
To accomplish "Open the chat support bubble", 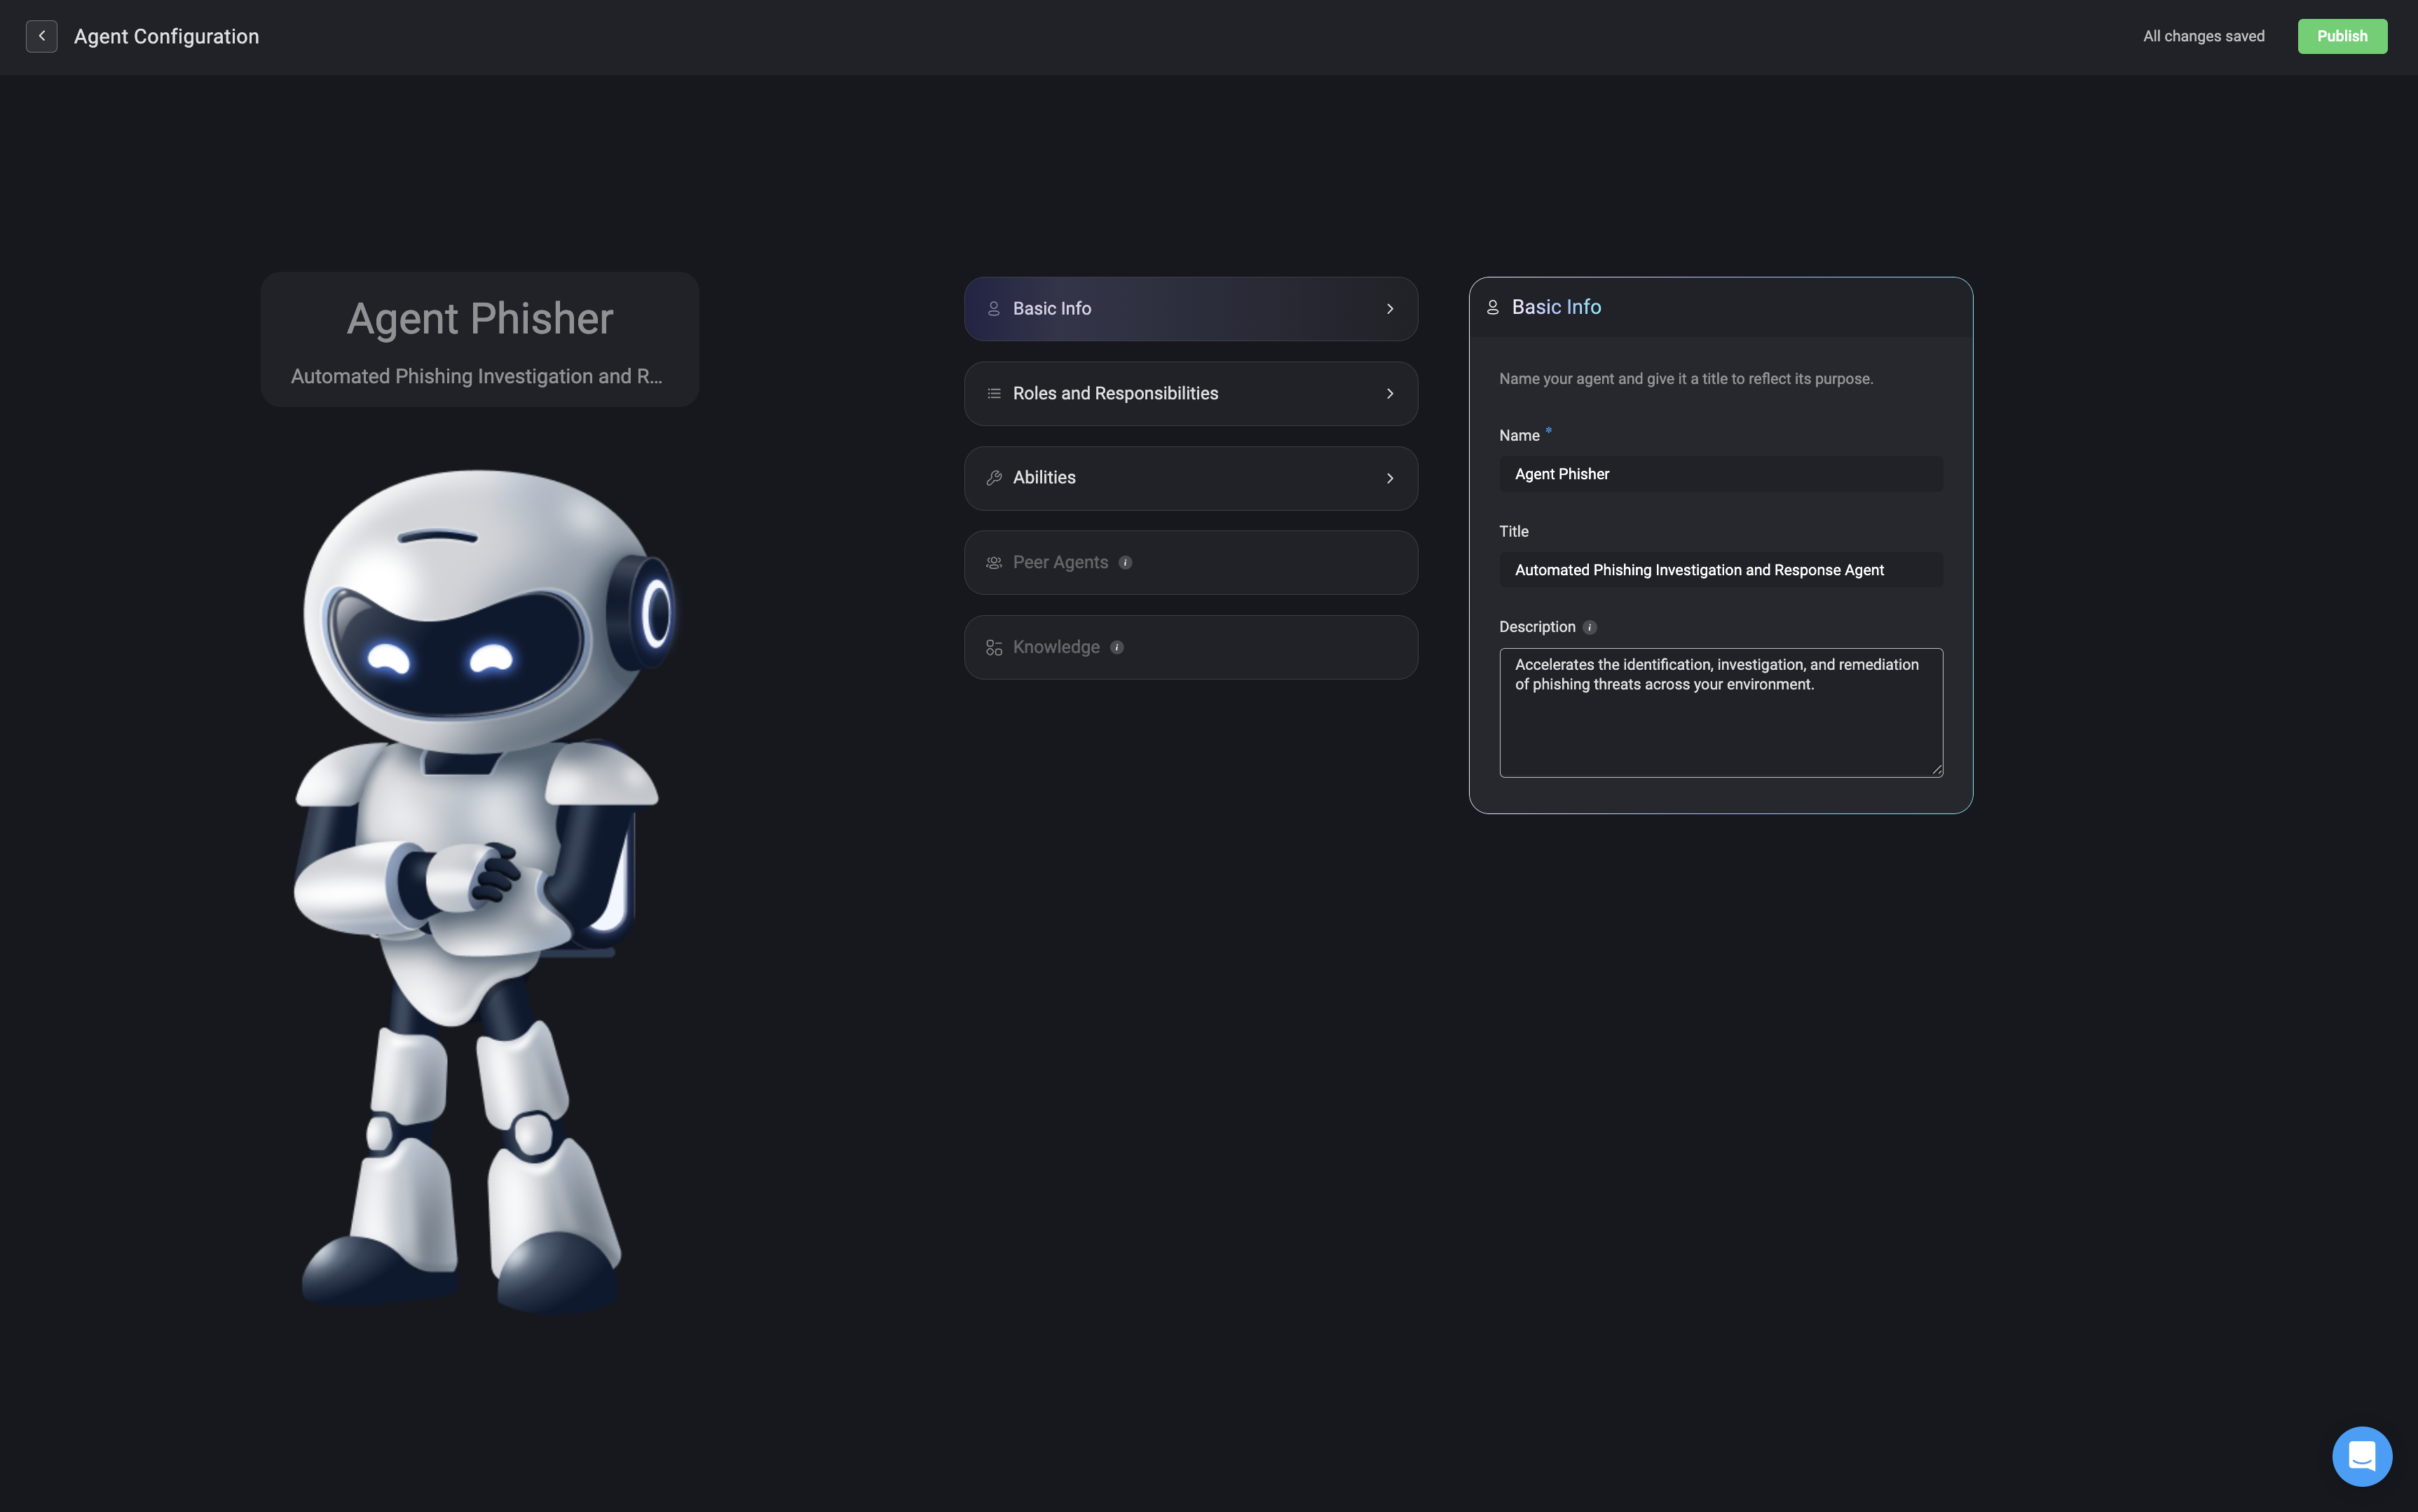I will [2361, 1456].
